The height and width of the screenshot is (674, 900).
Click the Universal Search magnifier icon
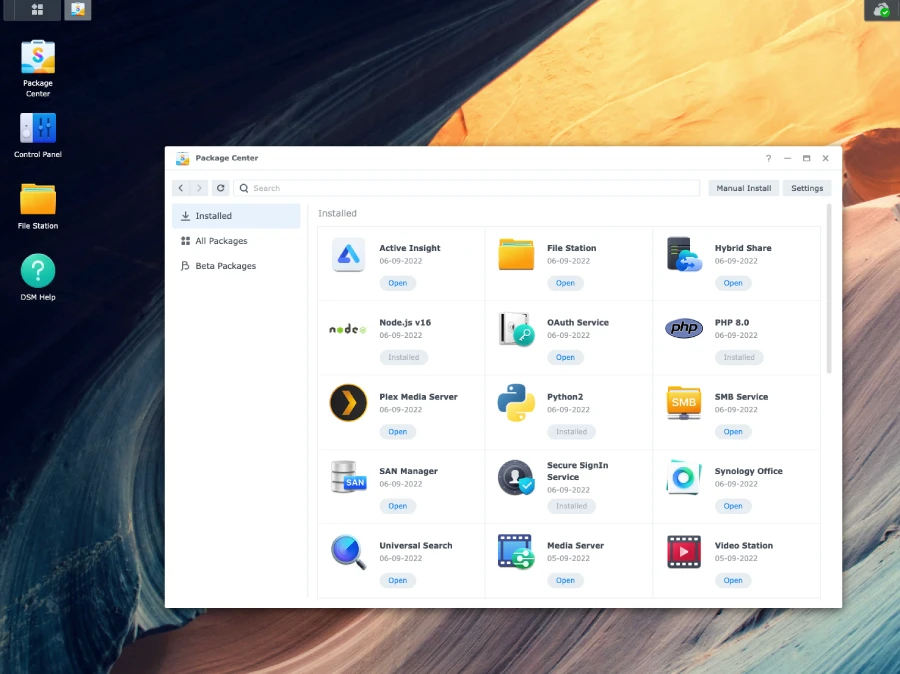(348, 552)
